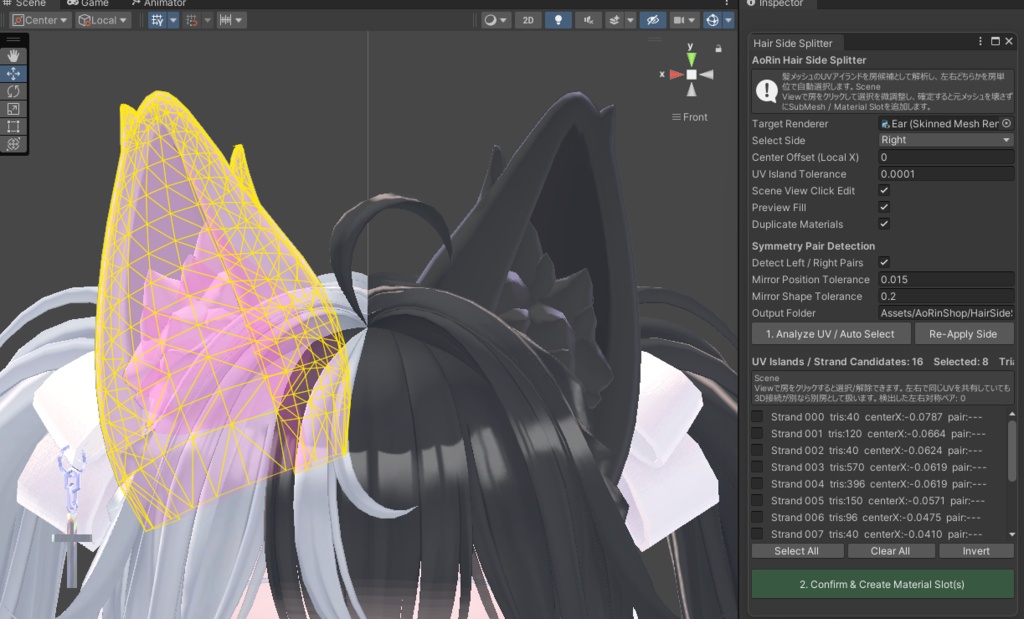This screenshot has height=619, width=1024.
Task: Click the Analyze UV / Auto Select button
Action: pyautogui.click(x=830, y=334)
